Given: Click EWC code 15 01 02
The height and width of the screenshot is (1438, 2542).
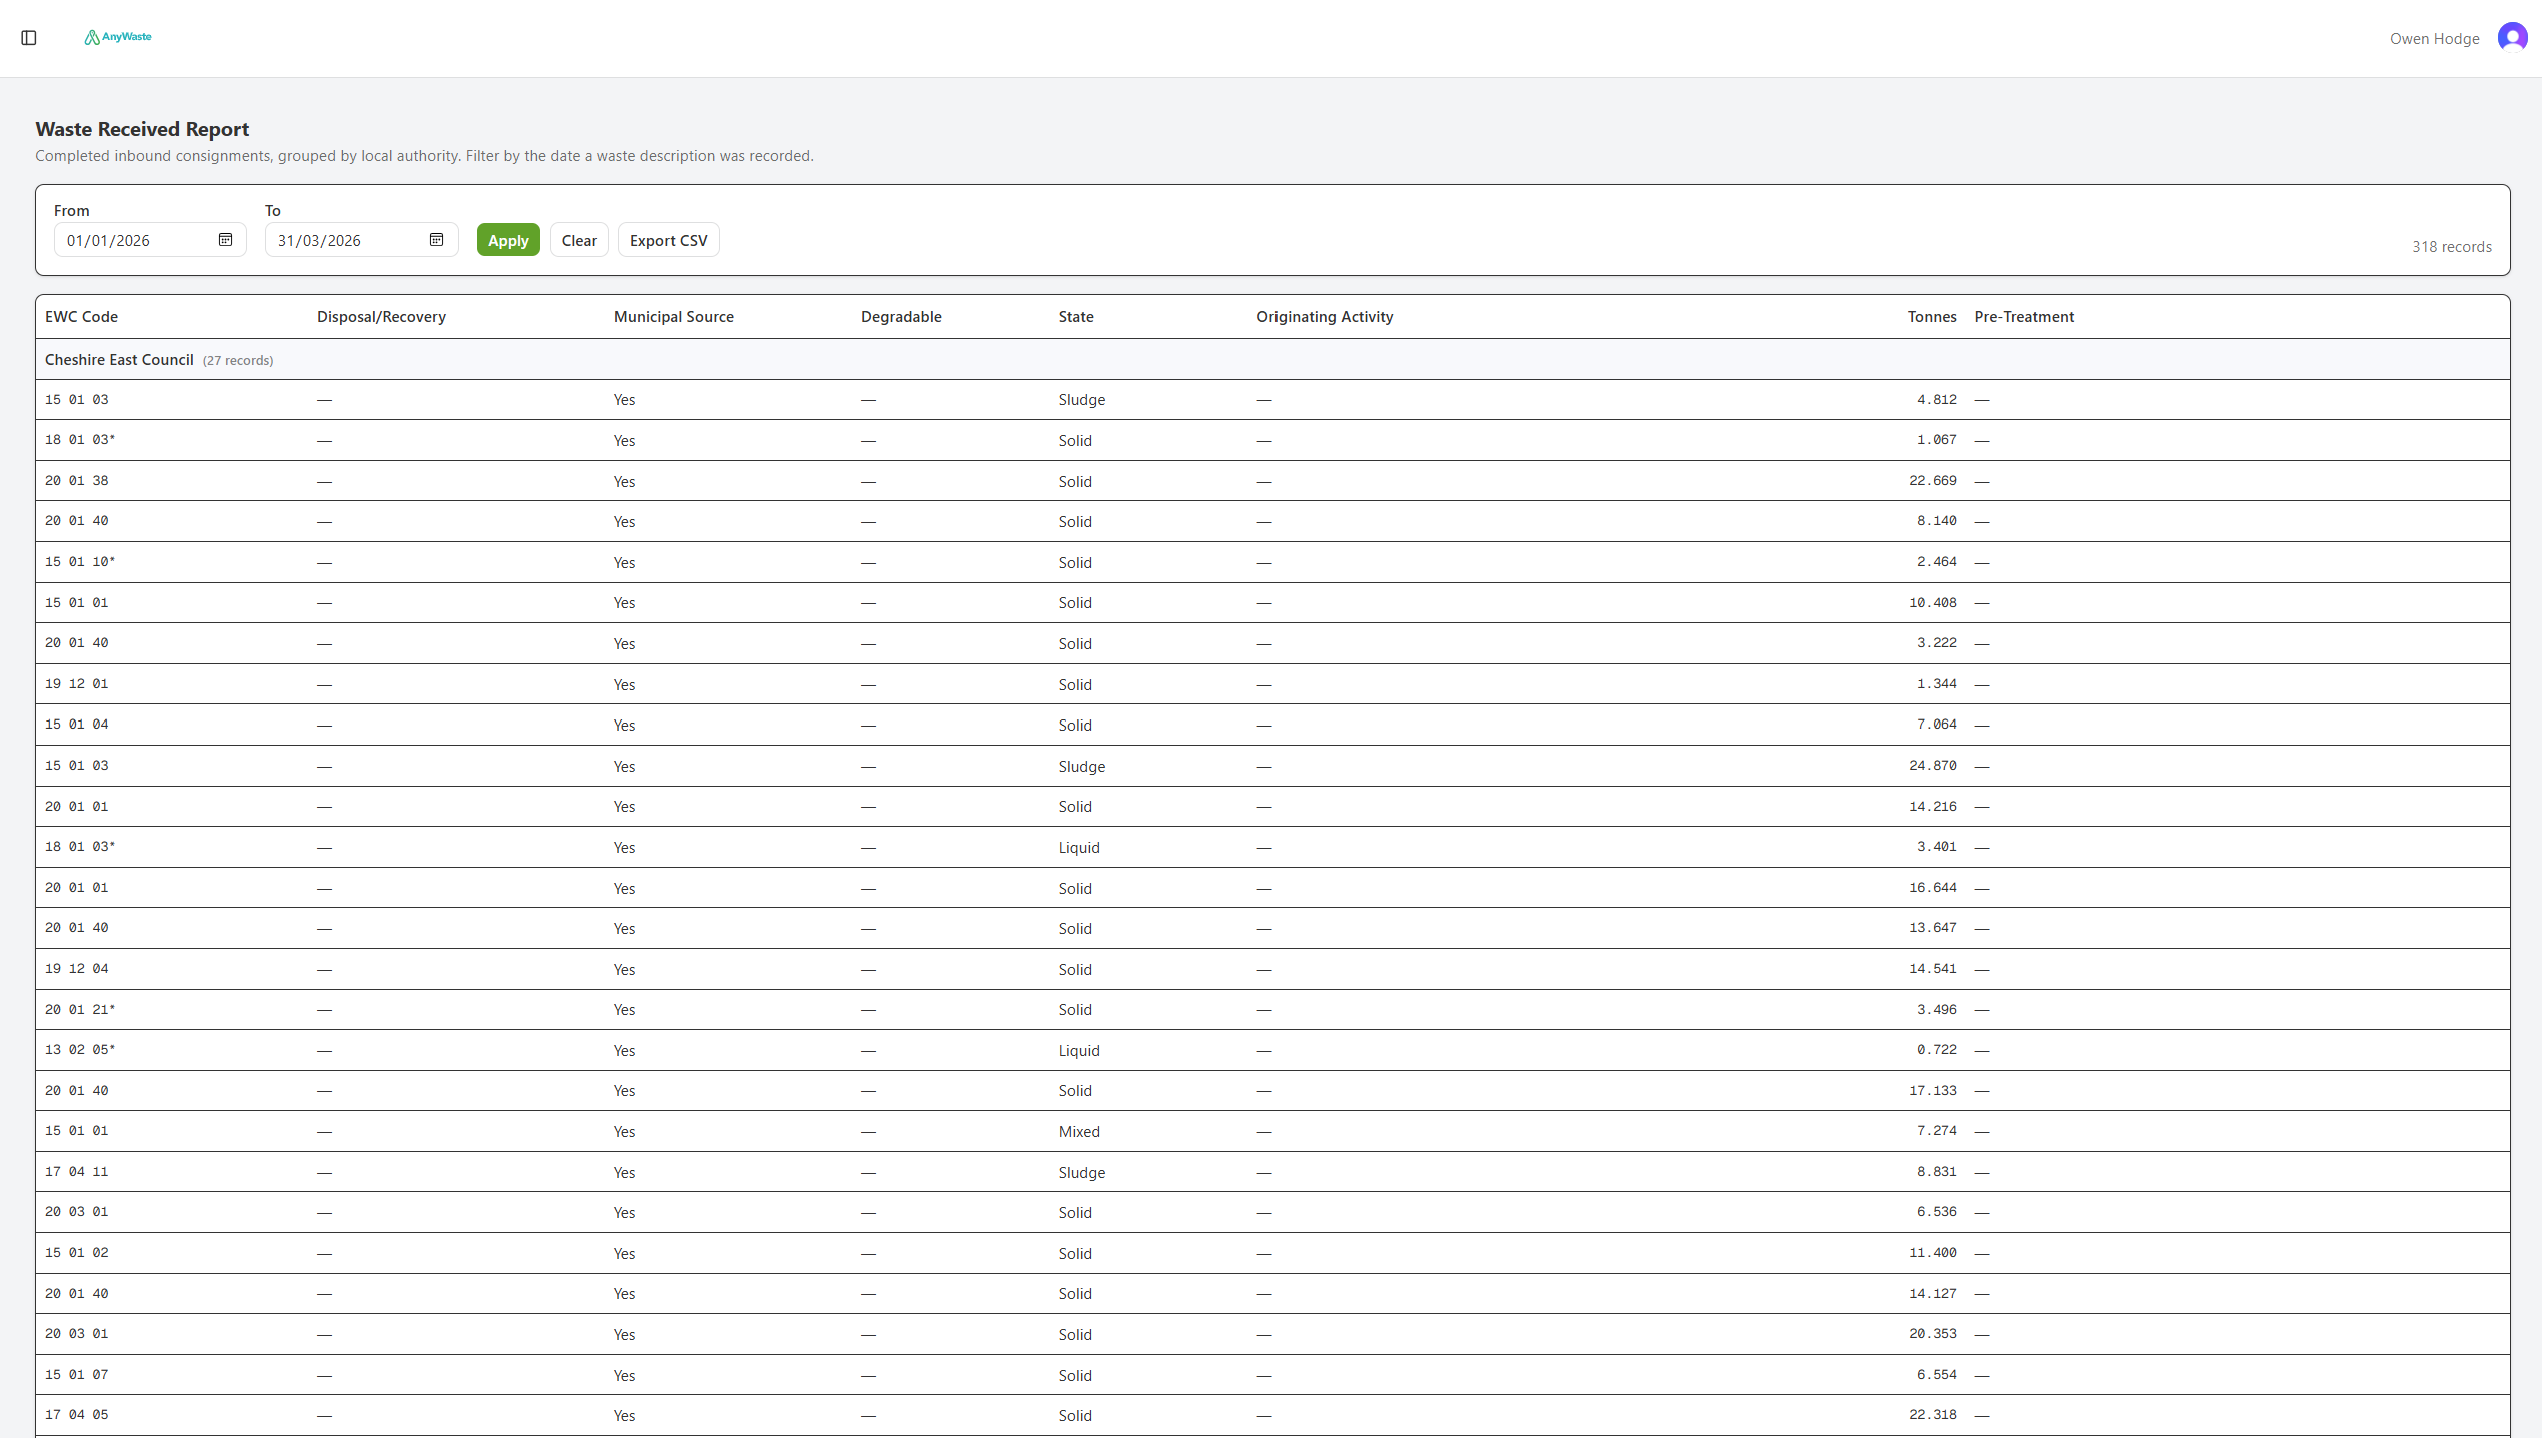Looking at the screenshot, I should (76, 1253).
